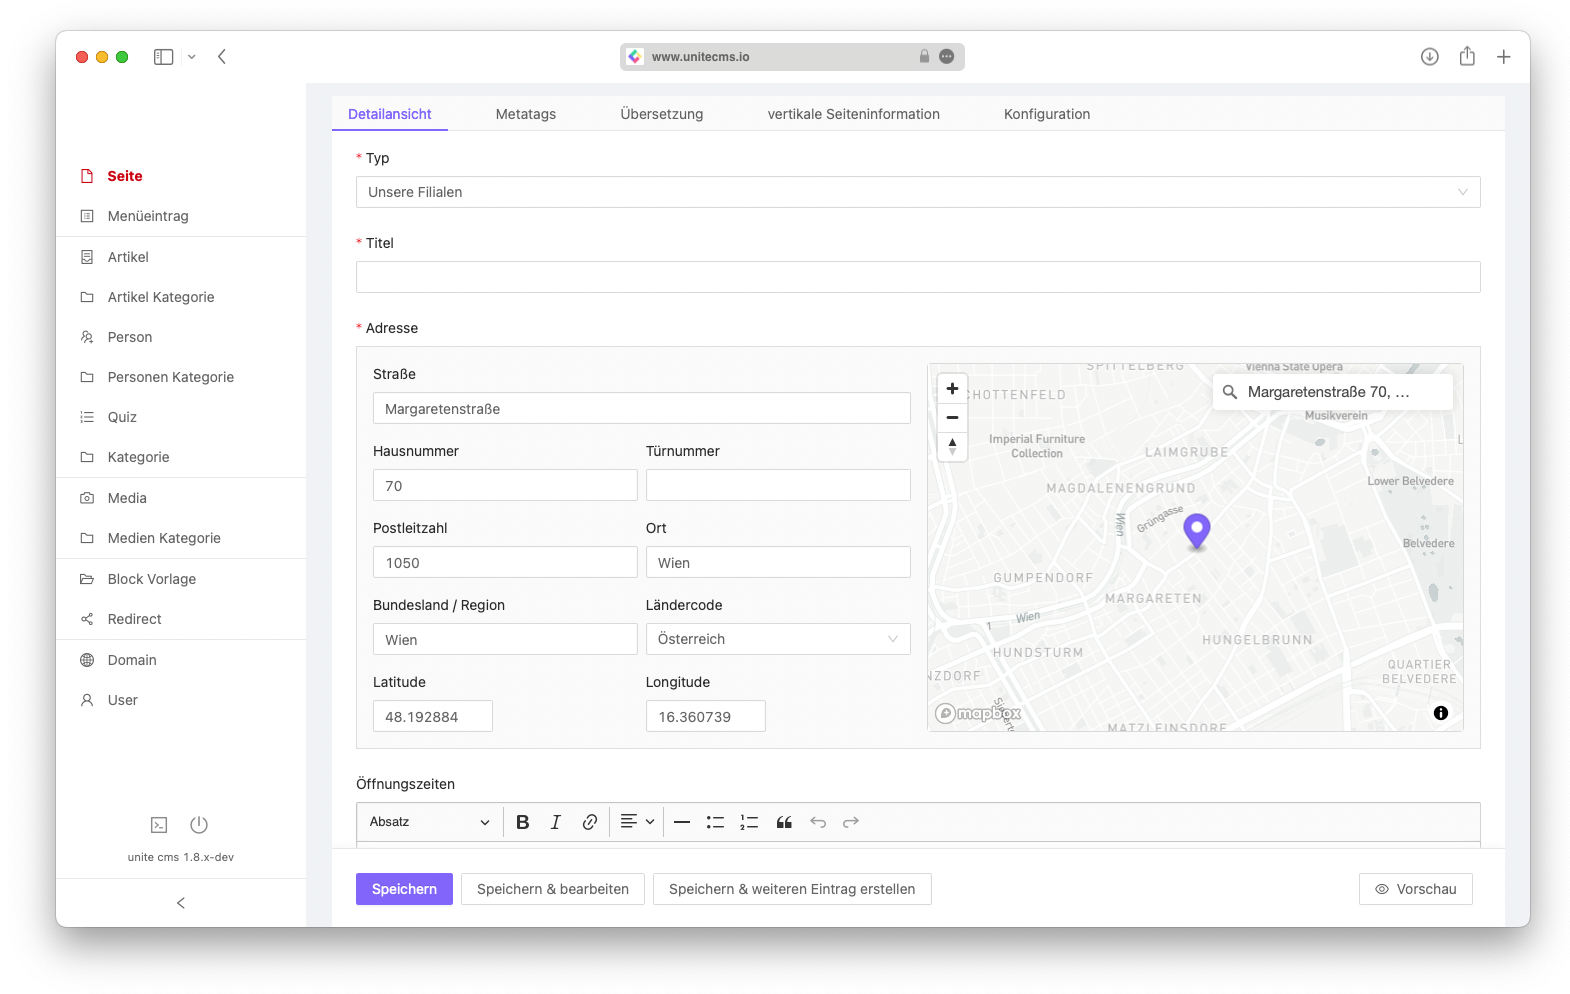
Task: Toggle italic formatting in editor
Action: (x=556, y=822)
